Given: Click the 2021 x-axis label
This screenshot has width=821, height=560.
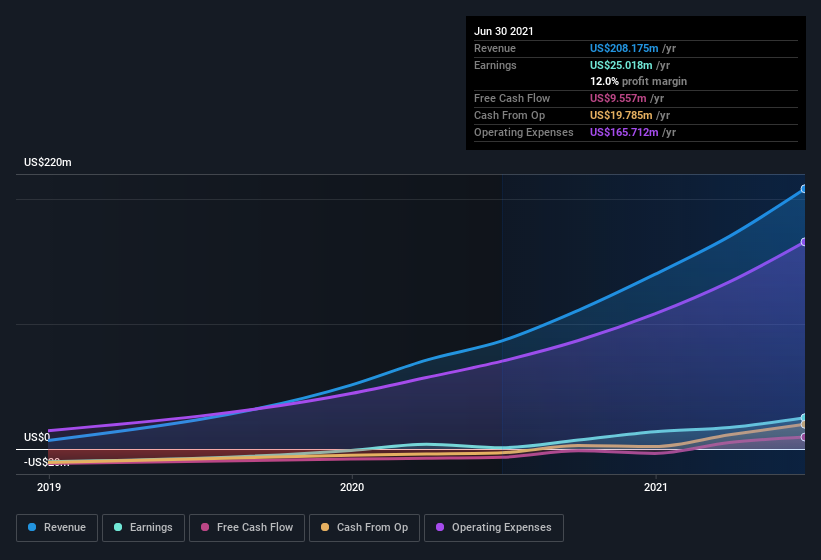Looking at the screenshot, I should tap(656, 487).
